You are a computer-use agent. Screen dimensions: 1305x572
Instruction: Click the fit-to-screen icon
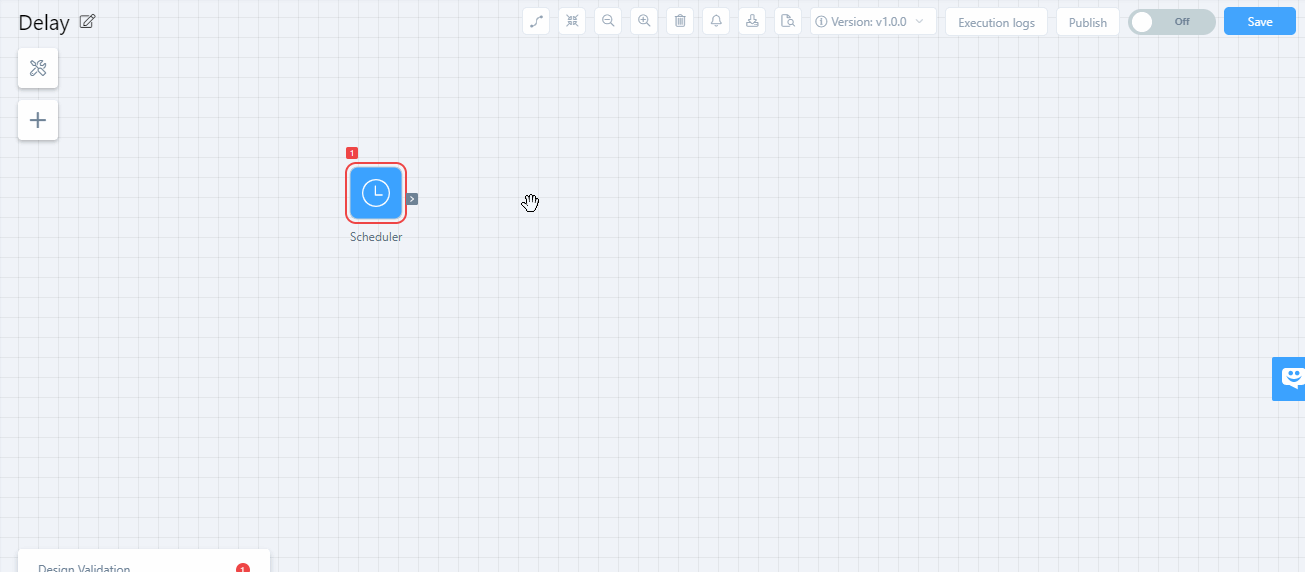click(572, 21)
